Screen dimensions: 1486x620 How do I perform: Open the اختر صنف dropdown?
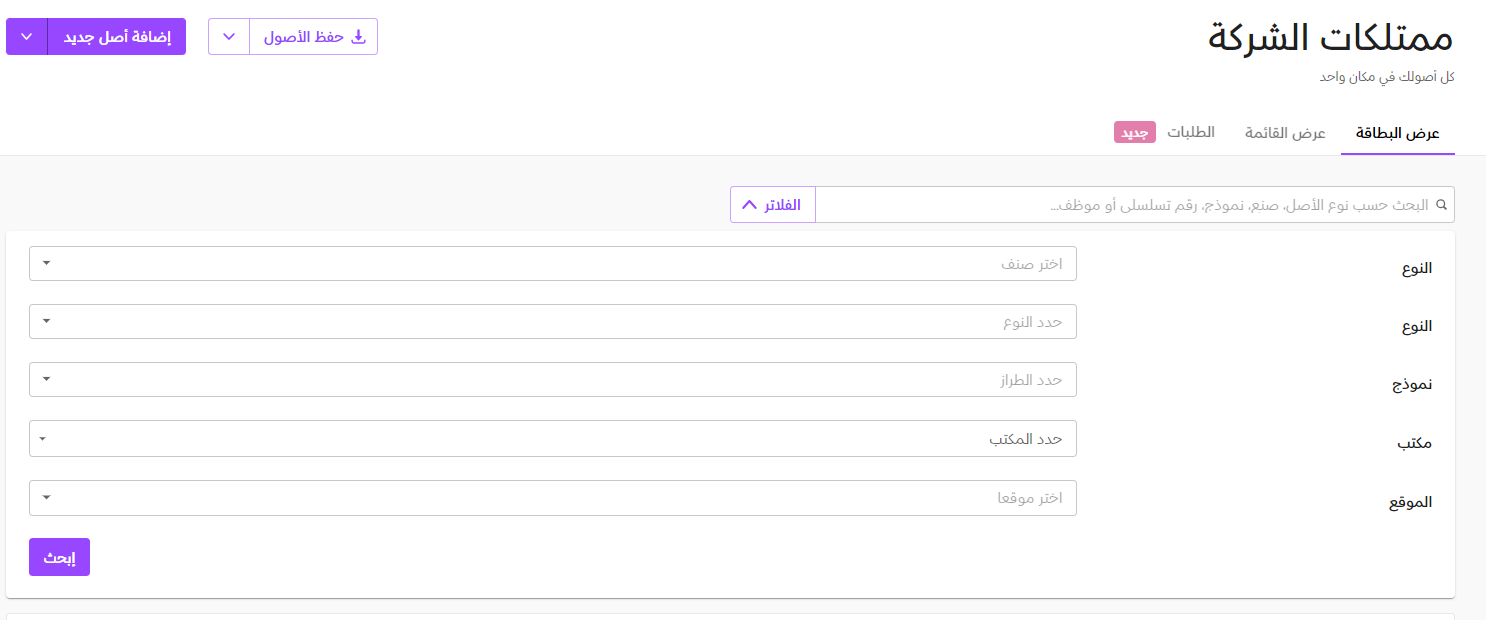tap(553, 264)
